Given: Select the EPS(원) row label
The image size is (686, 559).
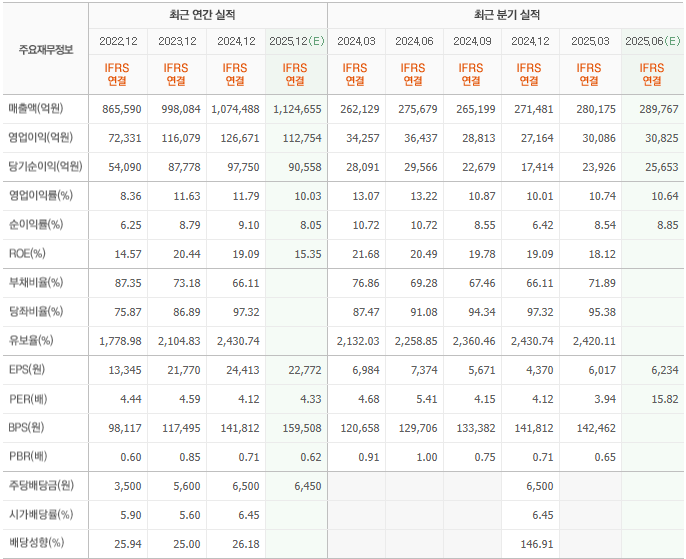Looking at the screenshot, I should (27, 370).
